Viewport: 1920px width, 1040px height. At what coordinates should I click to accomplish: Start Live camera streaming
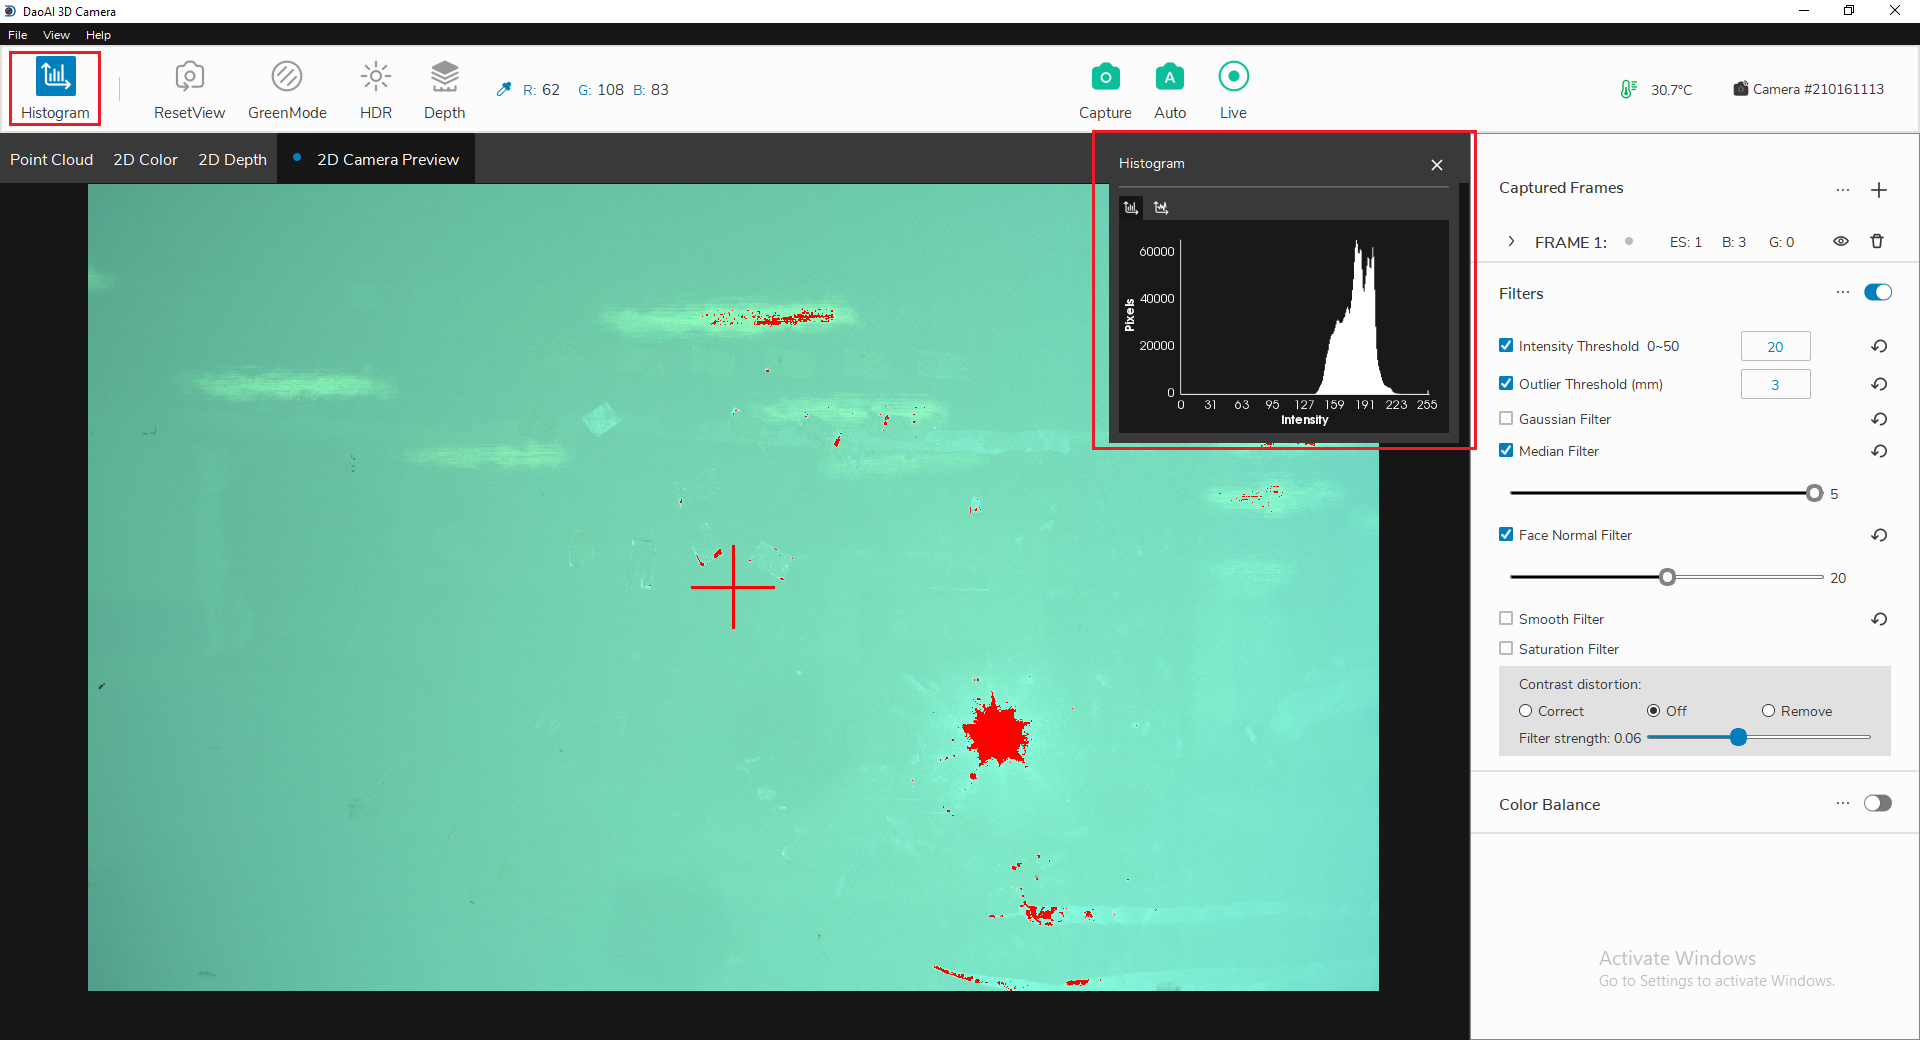click(x=1233, y=77)
